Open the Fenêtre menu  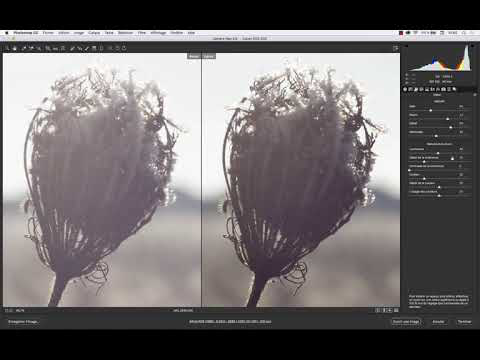[x=177, y=33]
